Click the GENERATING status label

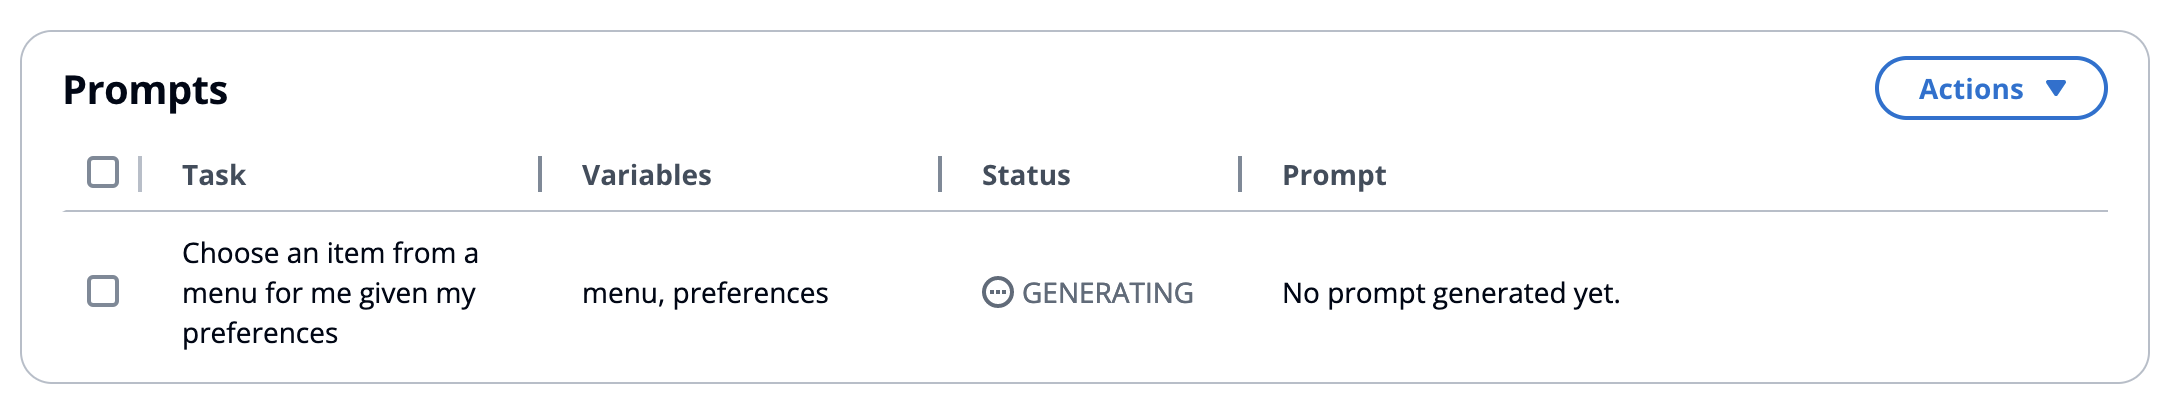point(1107,292)
